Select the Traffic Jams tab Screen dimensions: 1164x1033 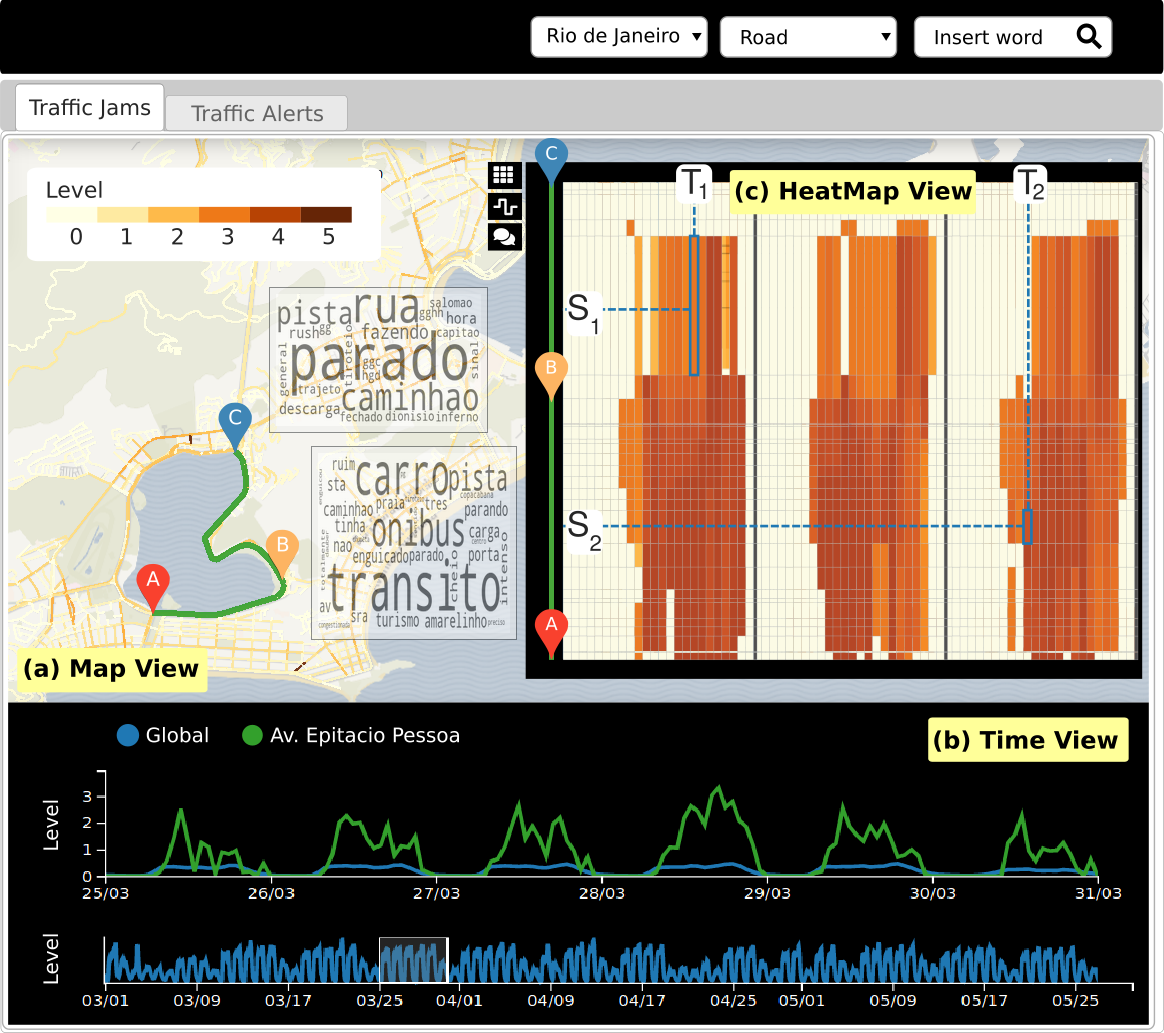[x=90, y=108]
